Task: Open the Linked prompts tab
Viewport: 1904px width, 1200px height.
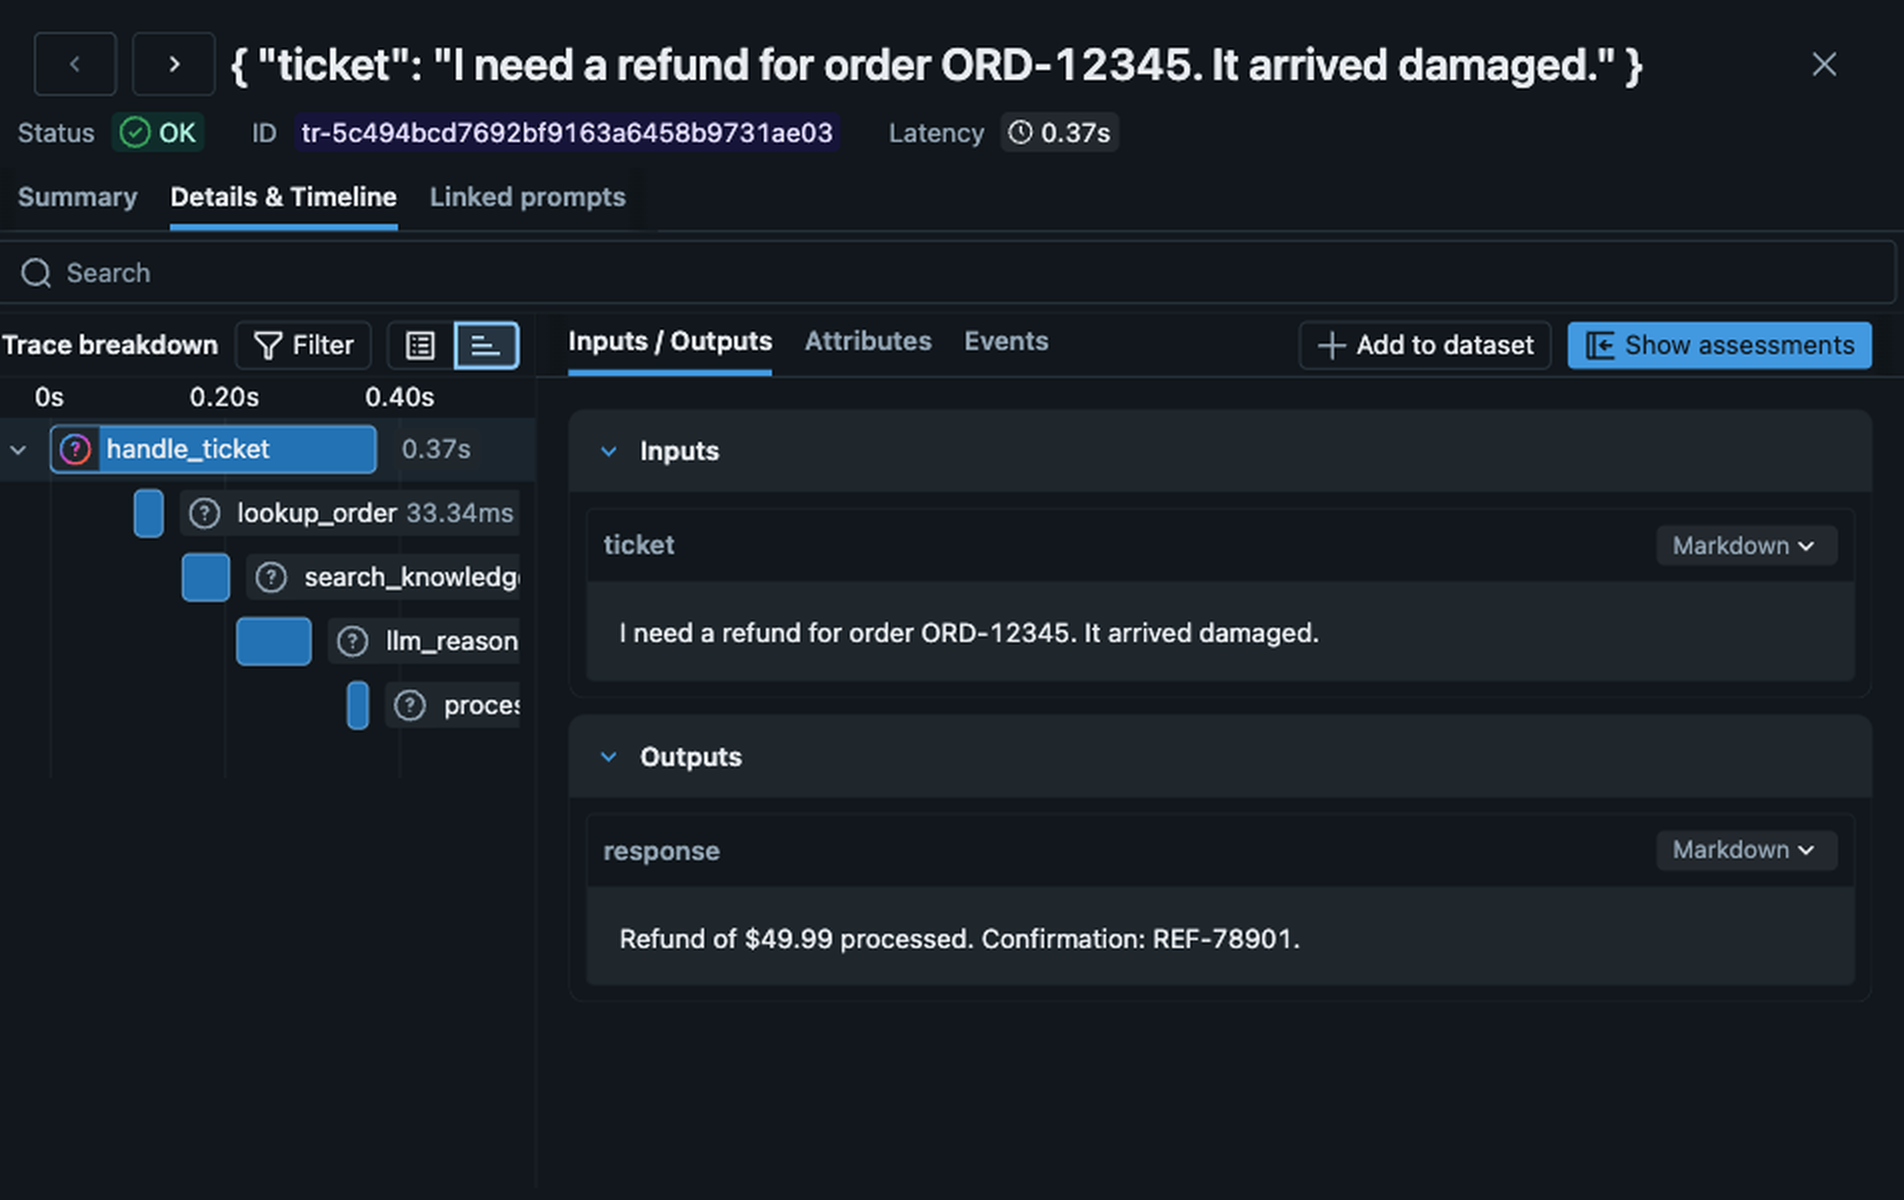Action: [527, 197]
